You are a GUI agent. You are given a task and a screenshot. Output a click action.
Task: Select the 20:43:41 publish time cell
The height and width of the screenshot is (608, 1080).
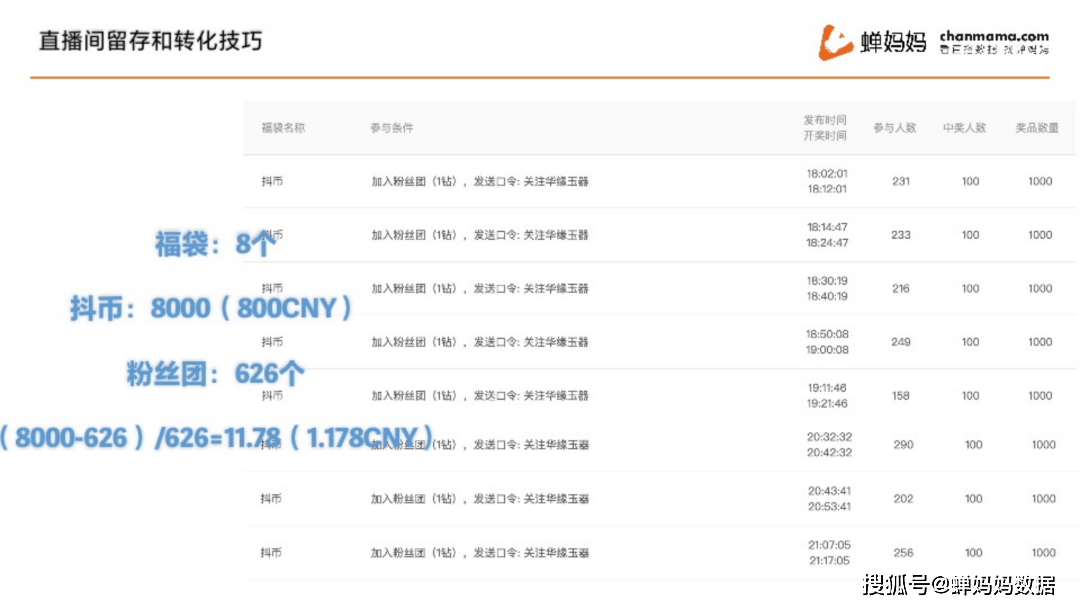point(829,491)
